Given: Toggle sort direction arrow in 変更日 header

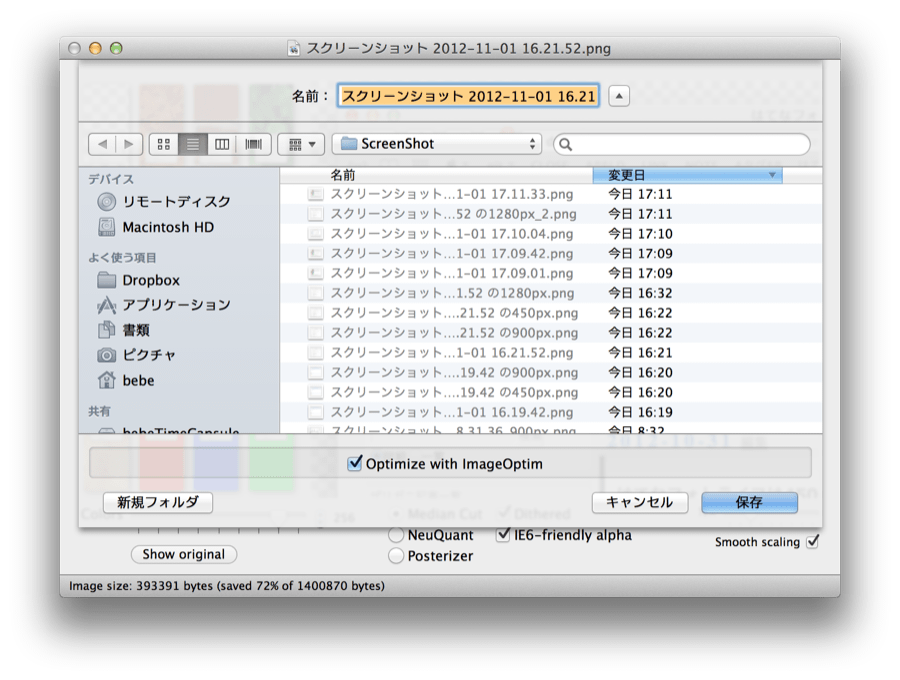Looking at the screenshot, I should click(x=772, y=175).
